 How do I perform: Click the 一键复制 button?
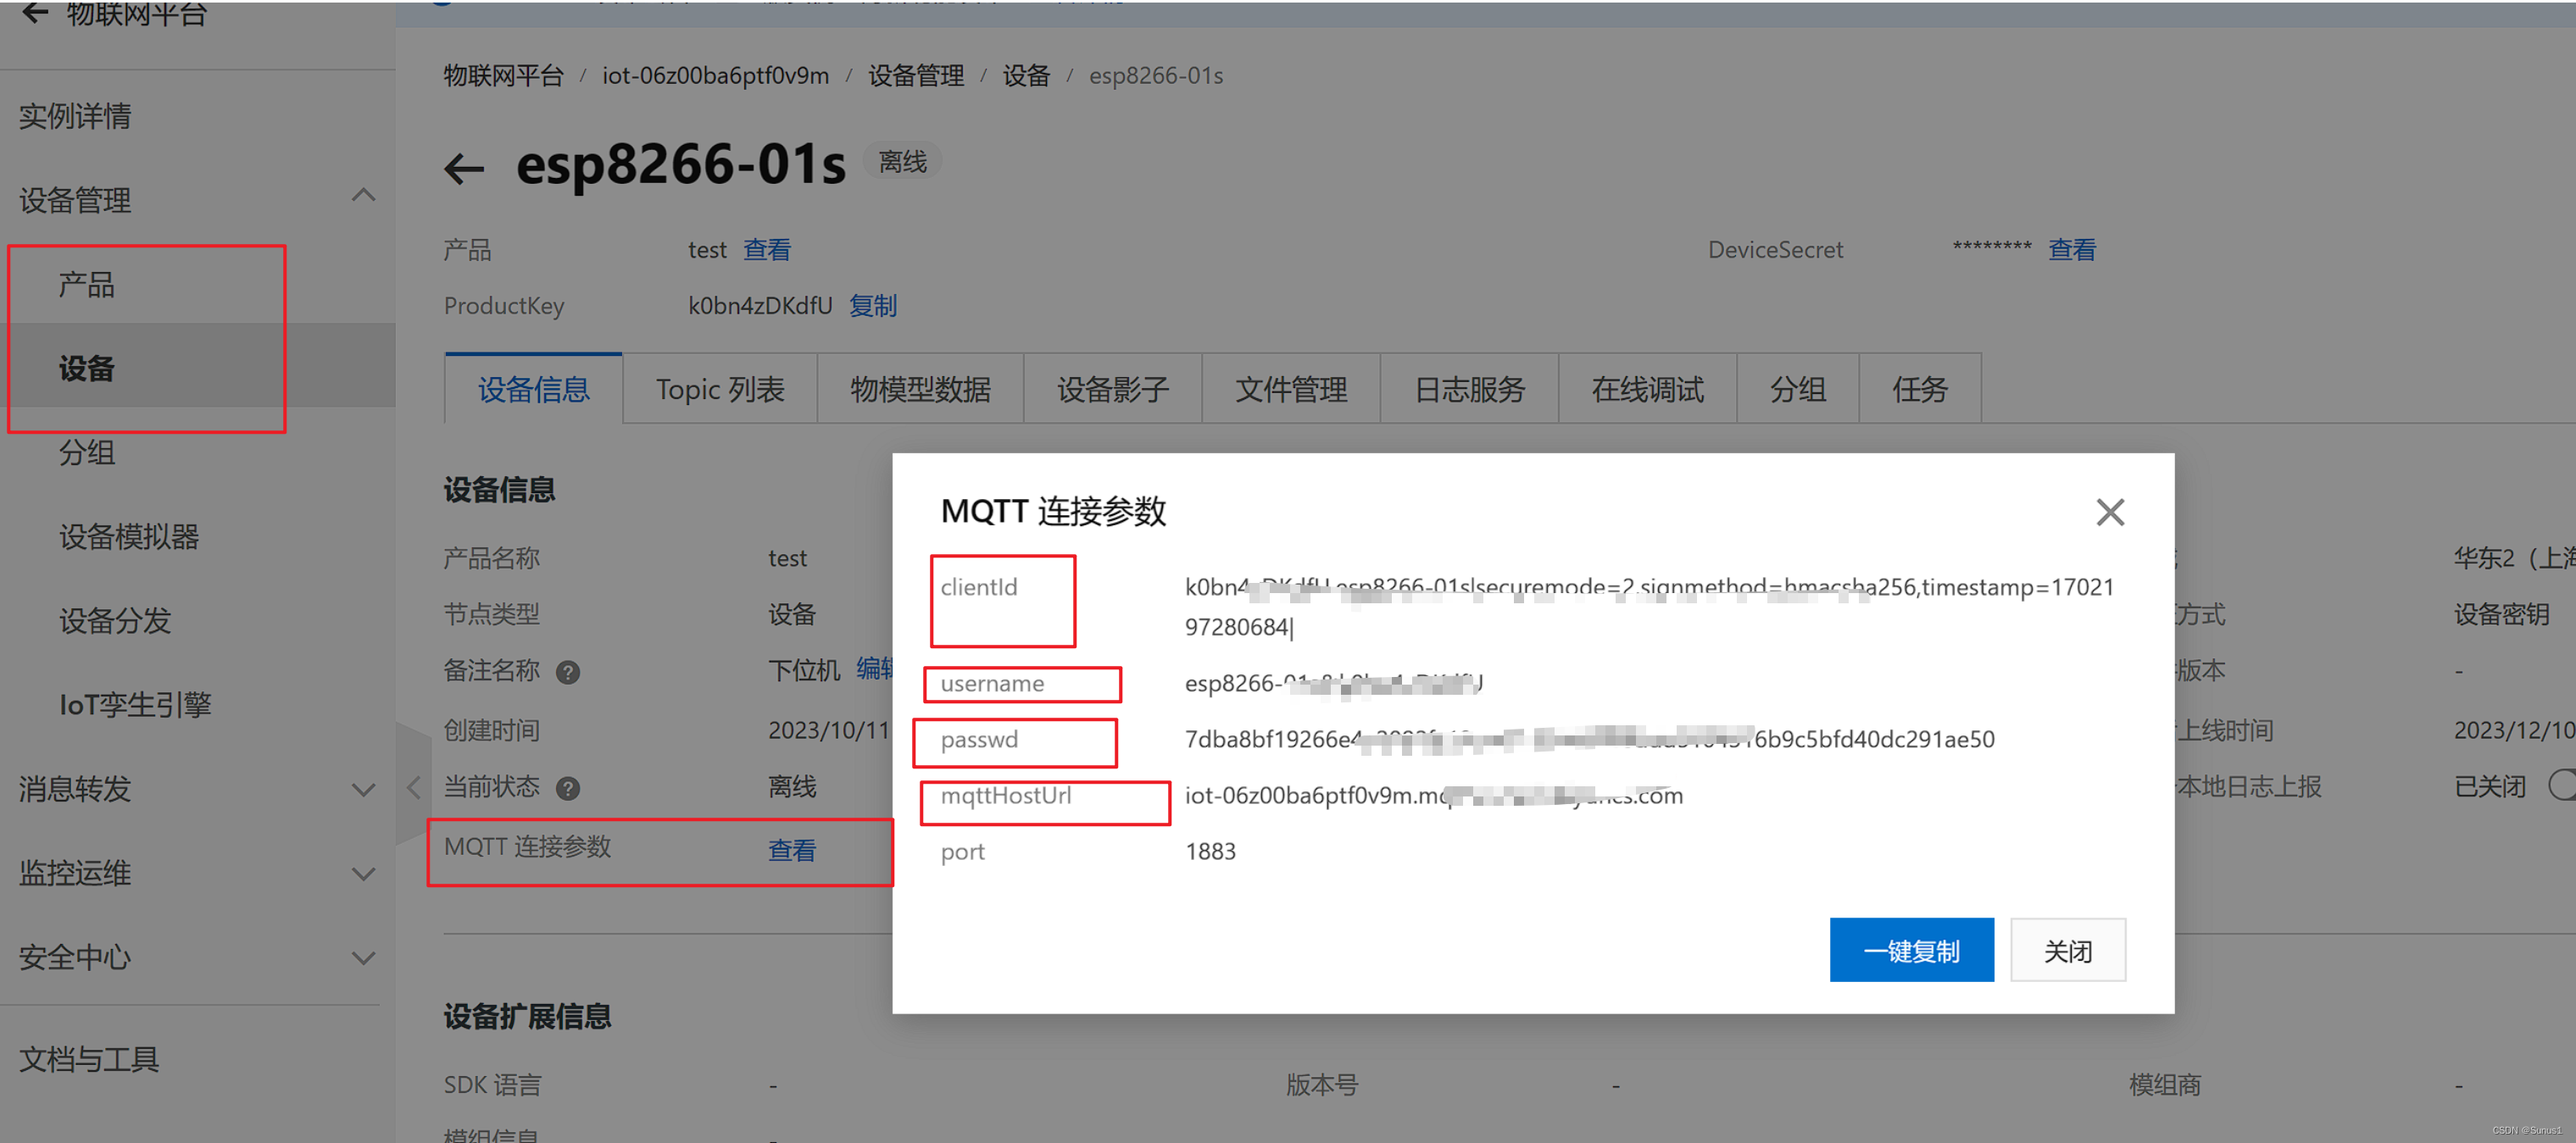tap(1911, 950)
